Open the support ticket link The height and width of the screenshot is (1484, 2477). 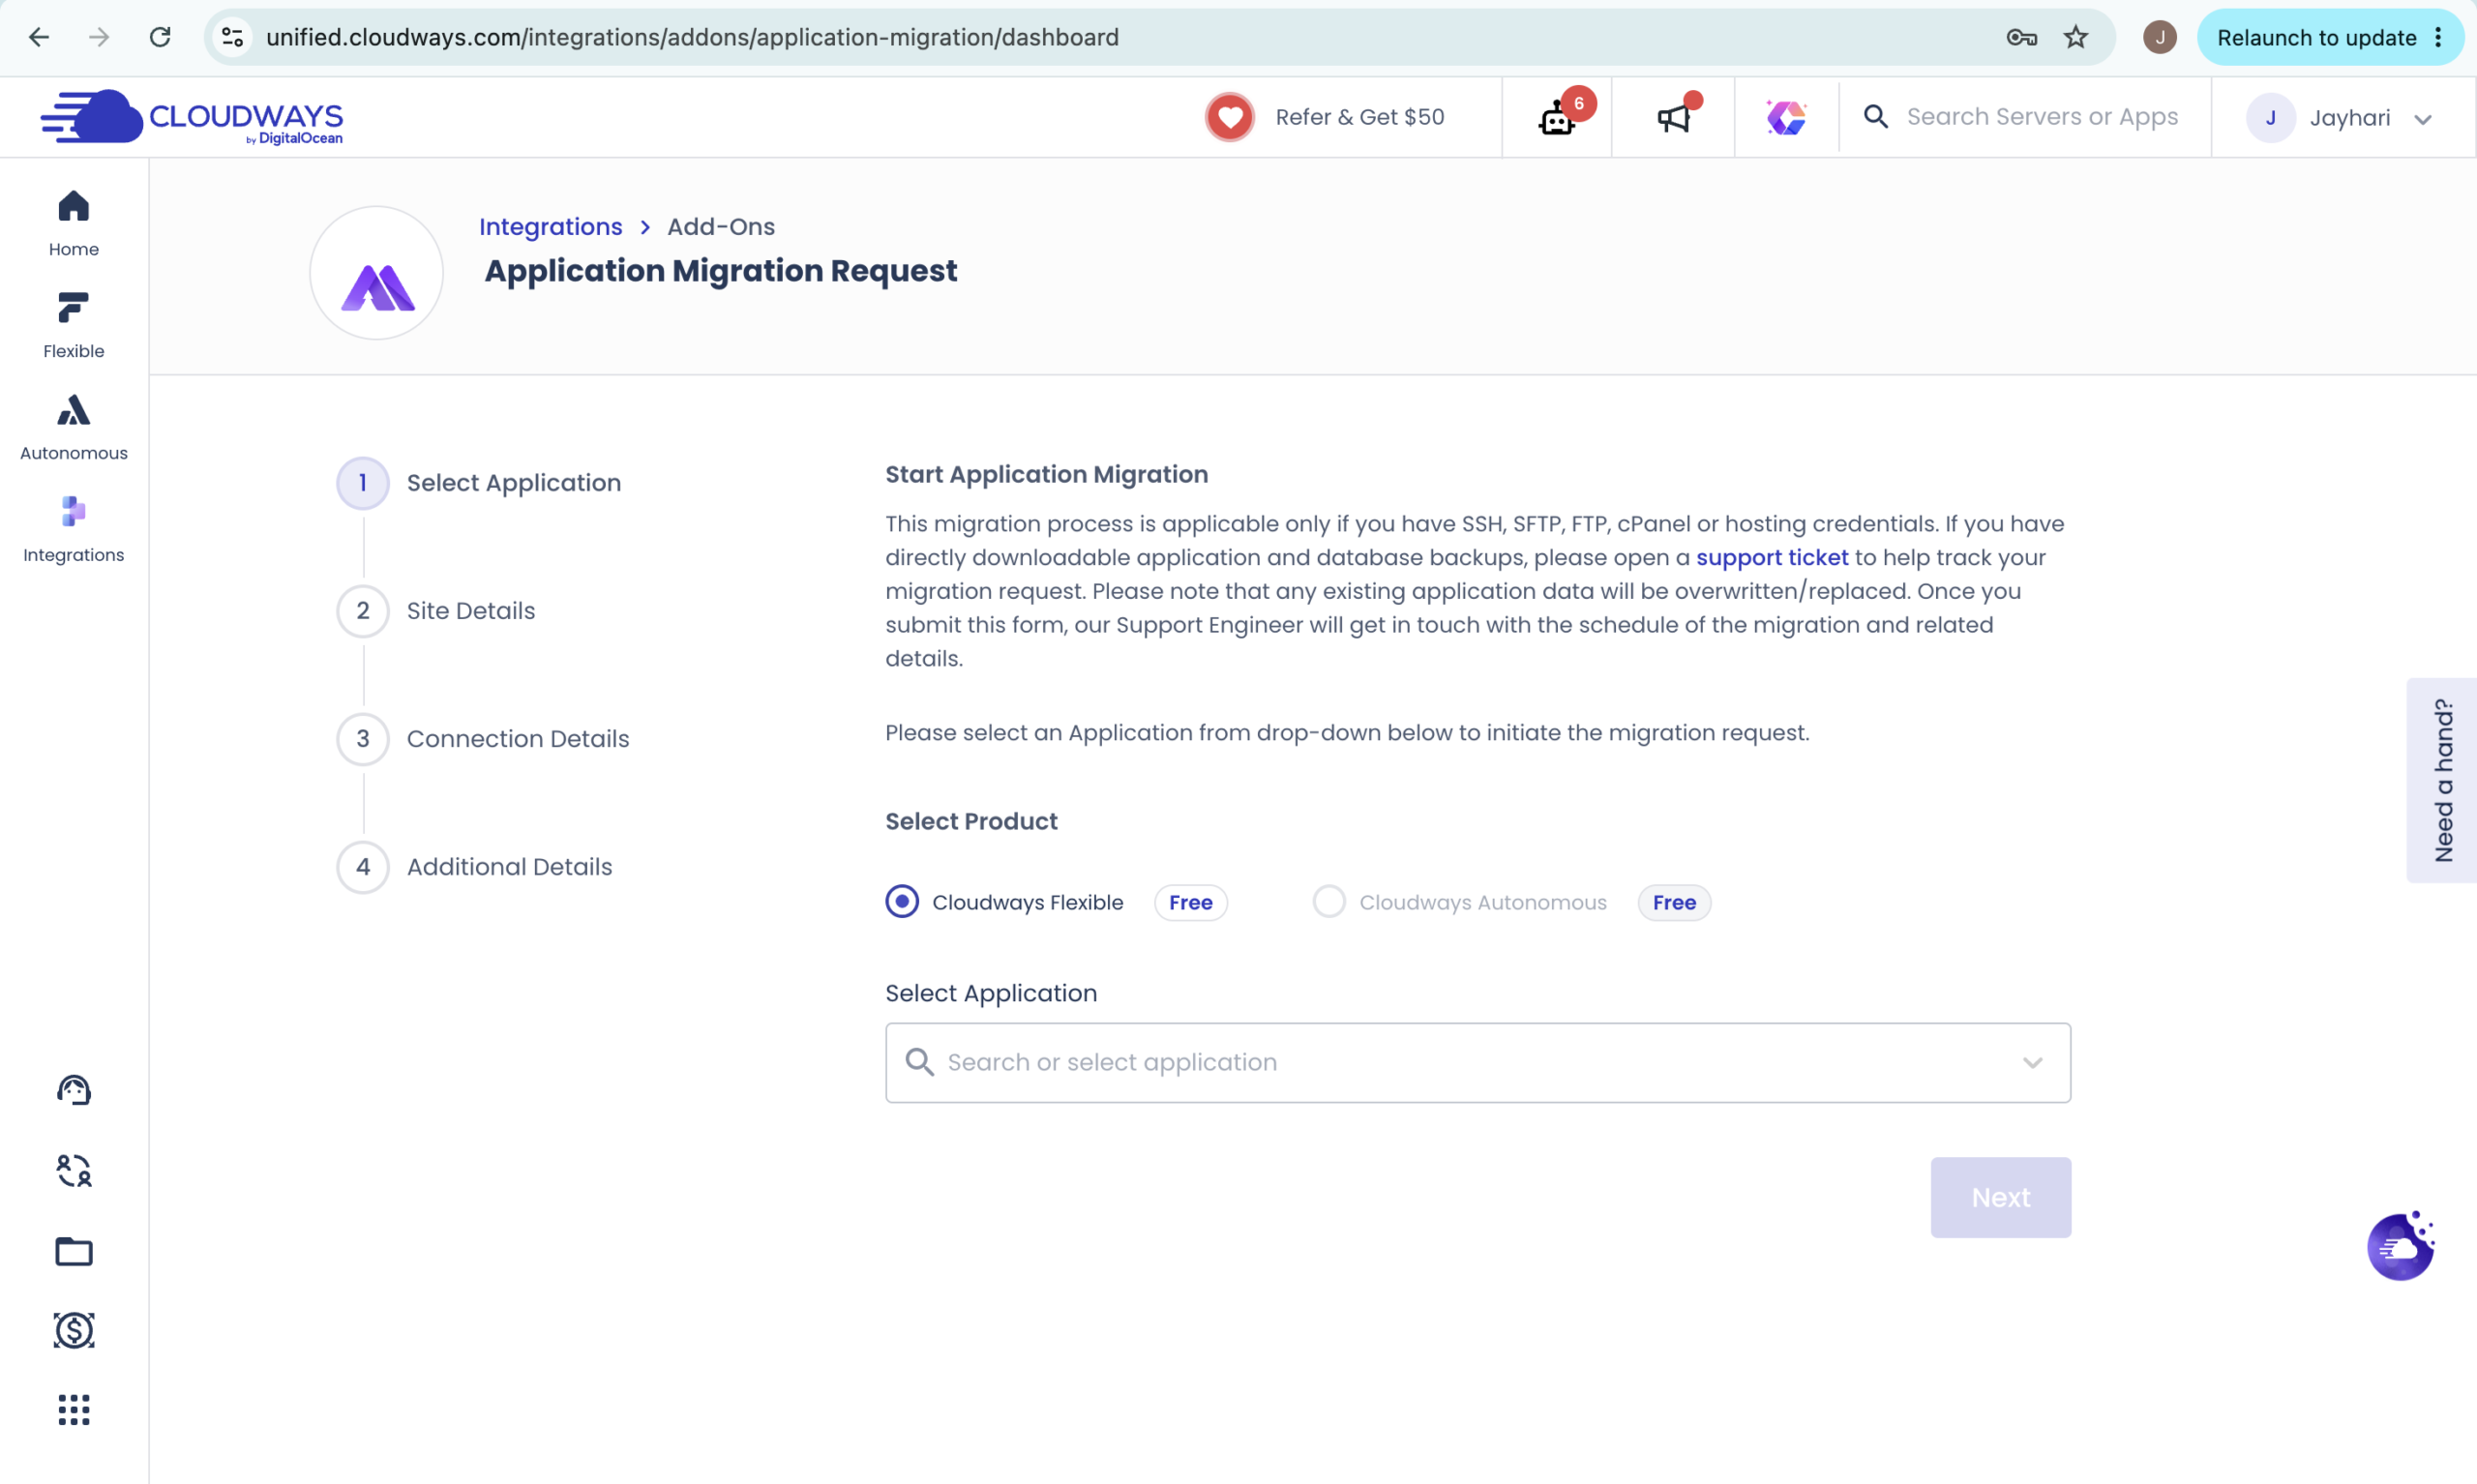(1772, 558)
